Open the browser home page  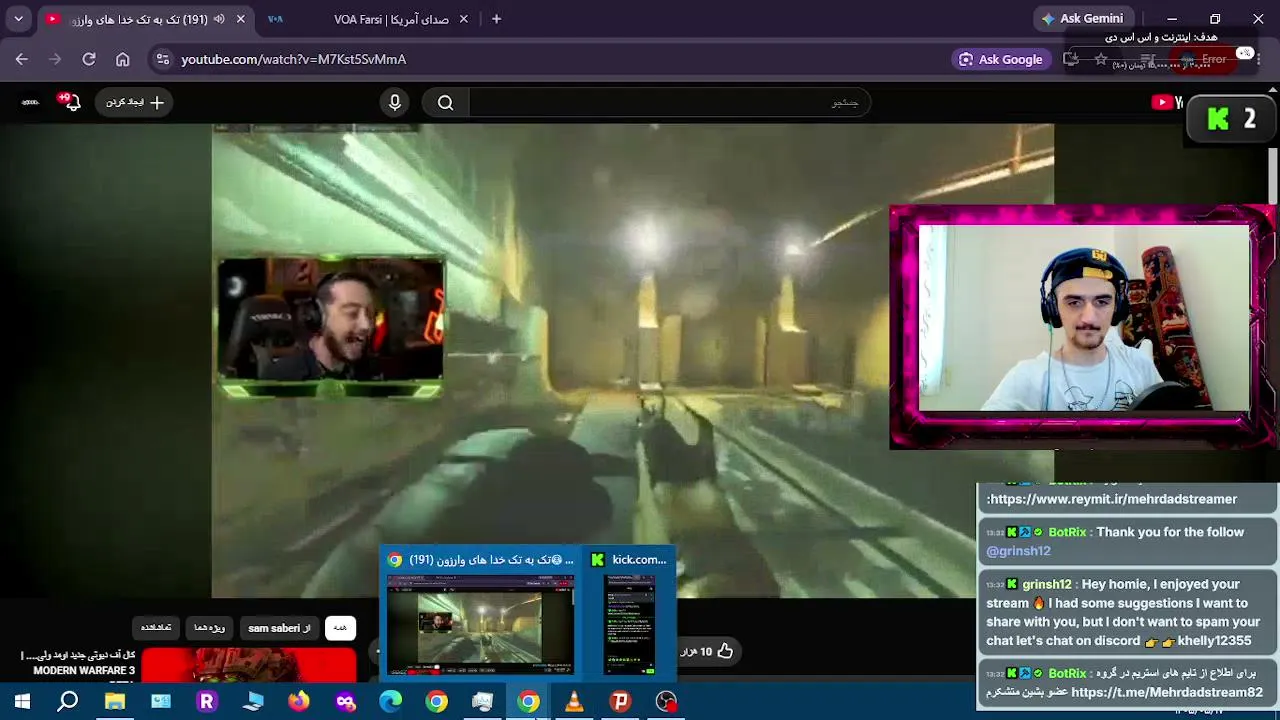pos(123,59)
